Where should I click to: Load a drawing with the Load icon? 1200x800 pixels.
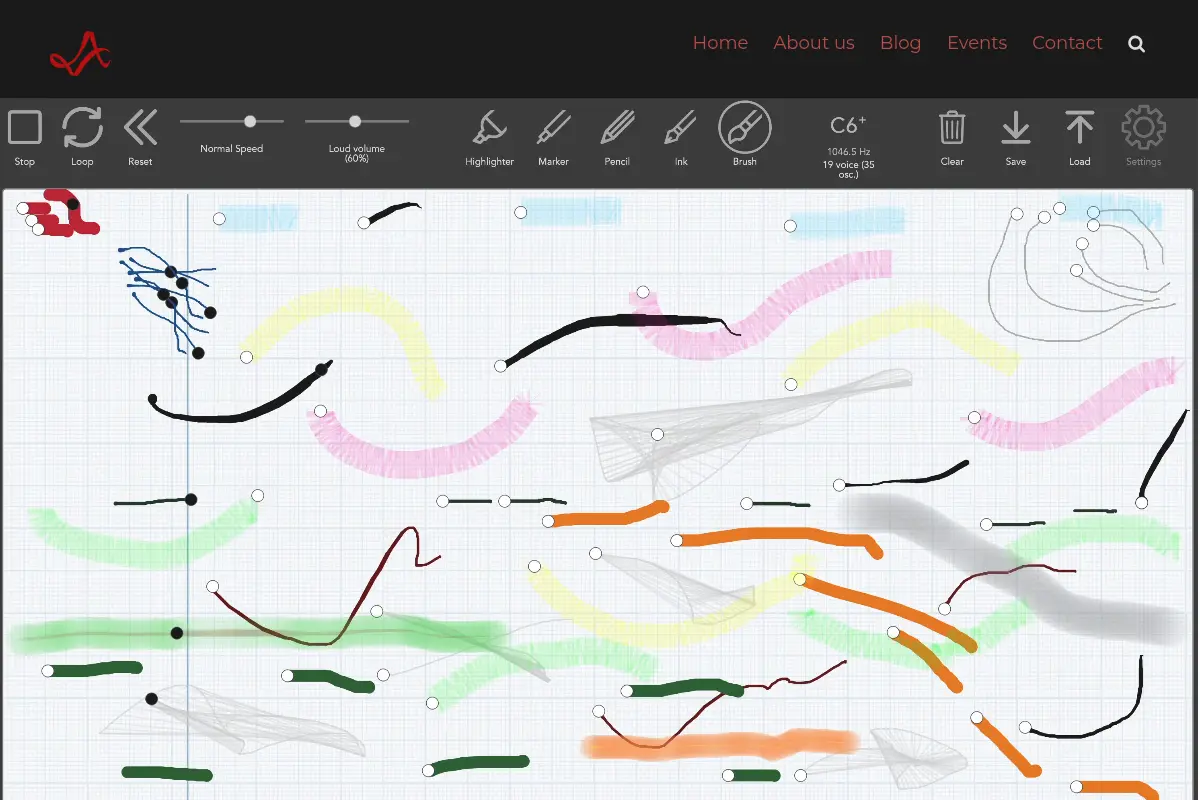click(x=1079, y=128)
